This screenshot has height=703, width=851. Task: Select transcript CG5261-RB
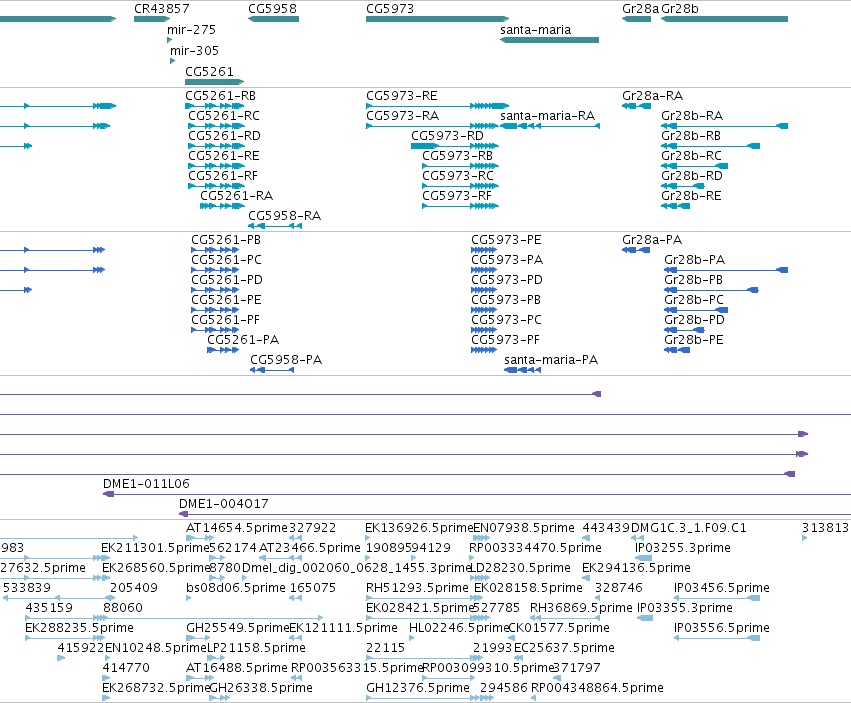tap(215, 106)
